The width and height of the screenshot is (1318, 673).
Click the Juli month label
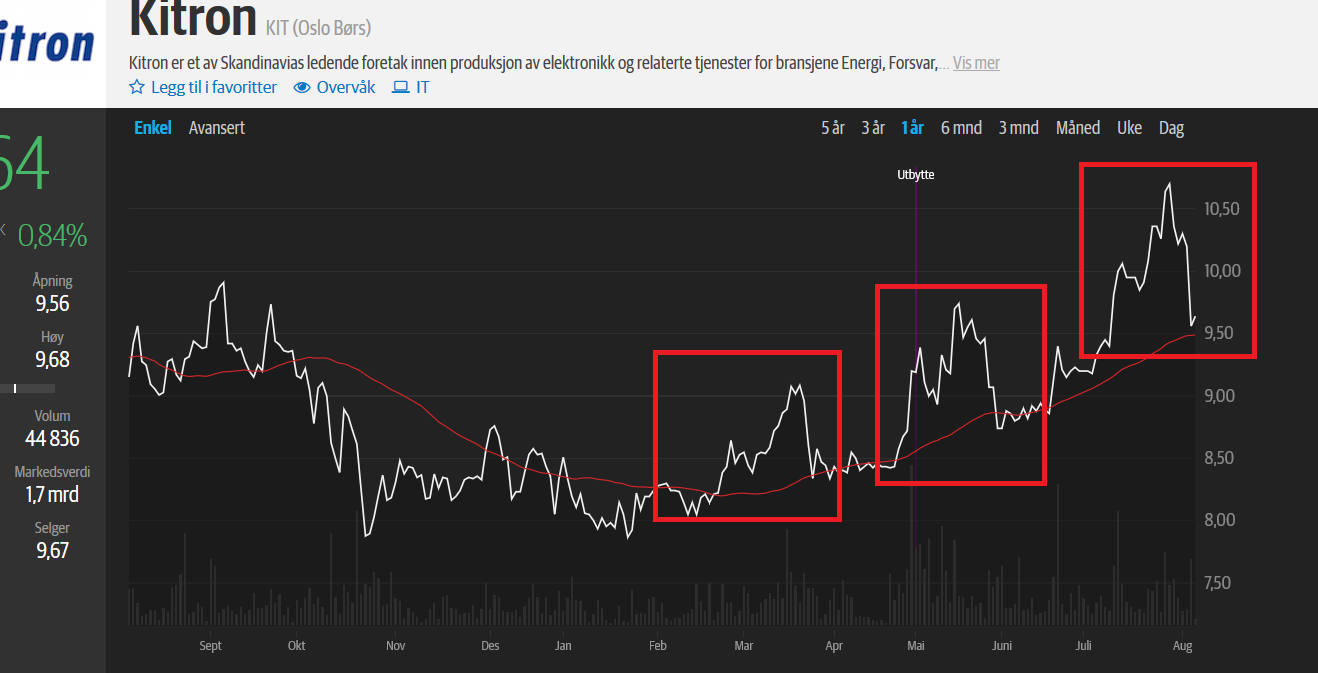tap(1084, 646)
